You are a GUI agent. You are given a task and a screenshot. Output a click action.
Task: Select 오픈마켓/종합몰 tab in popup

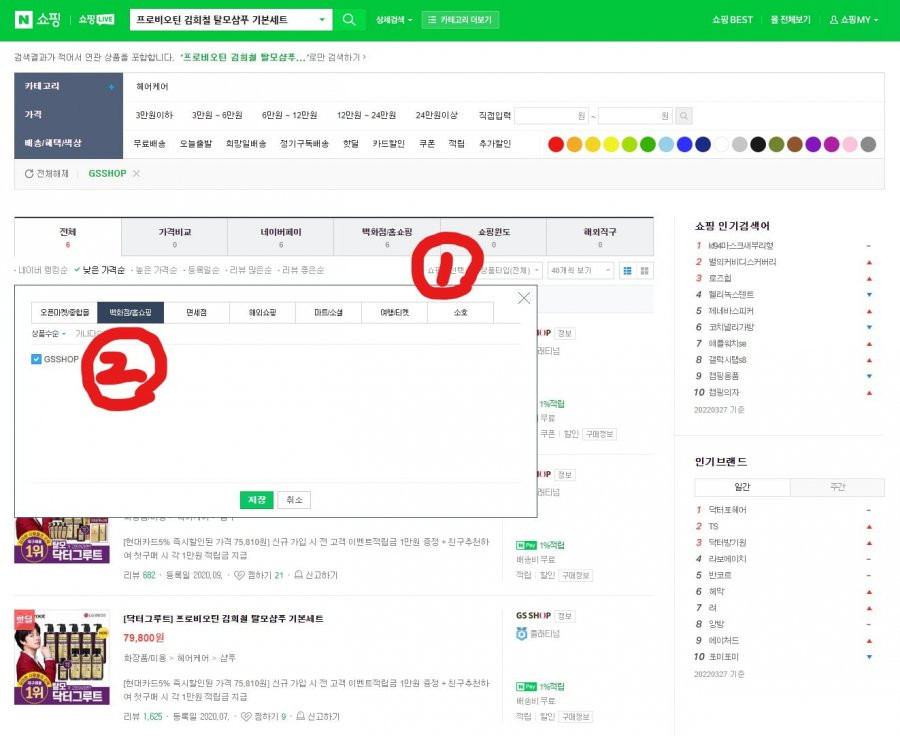click(x=64, y=312)
